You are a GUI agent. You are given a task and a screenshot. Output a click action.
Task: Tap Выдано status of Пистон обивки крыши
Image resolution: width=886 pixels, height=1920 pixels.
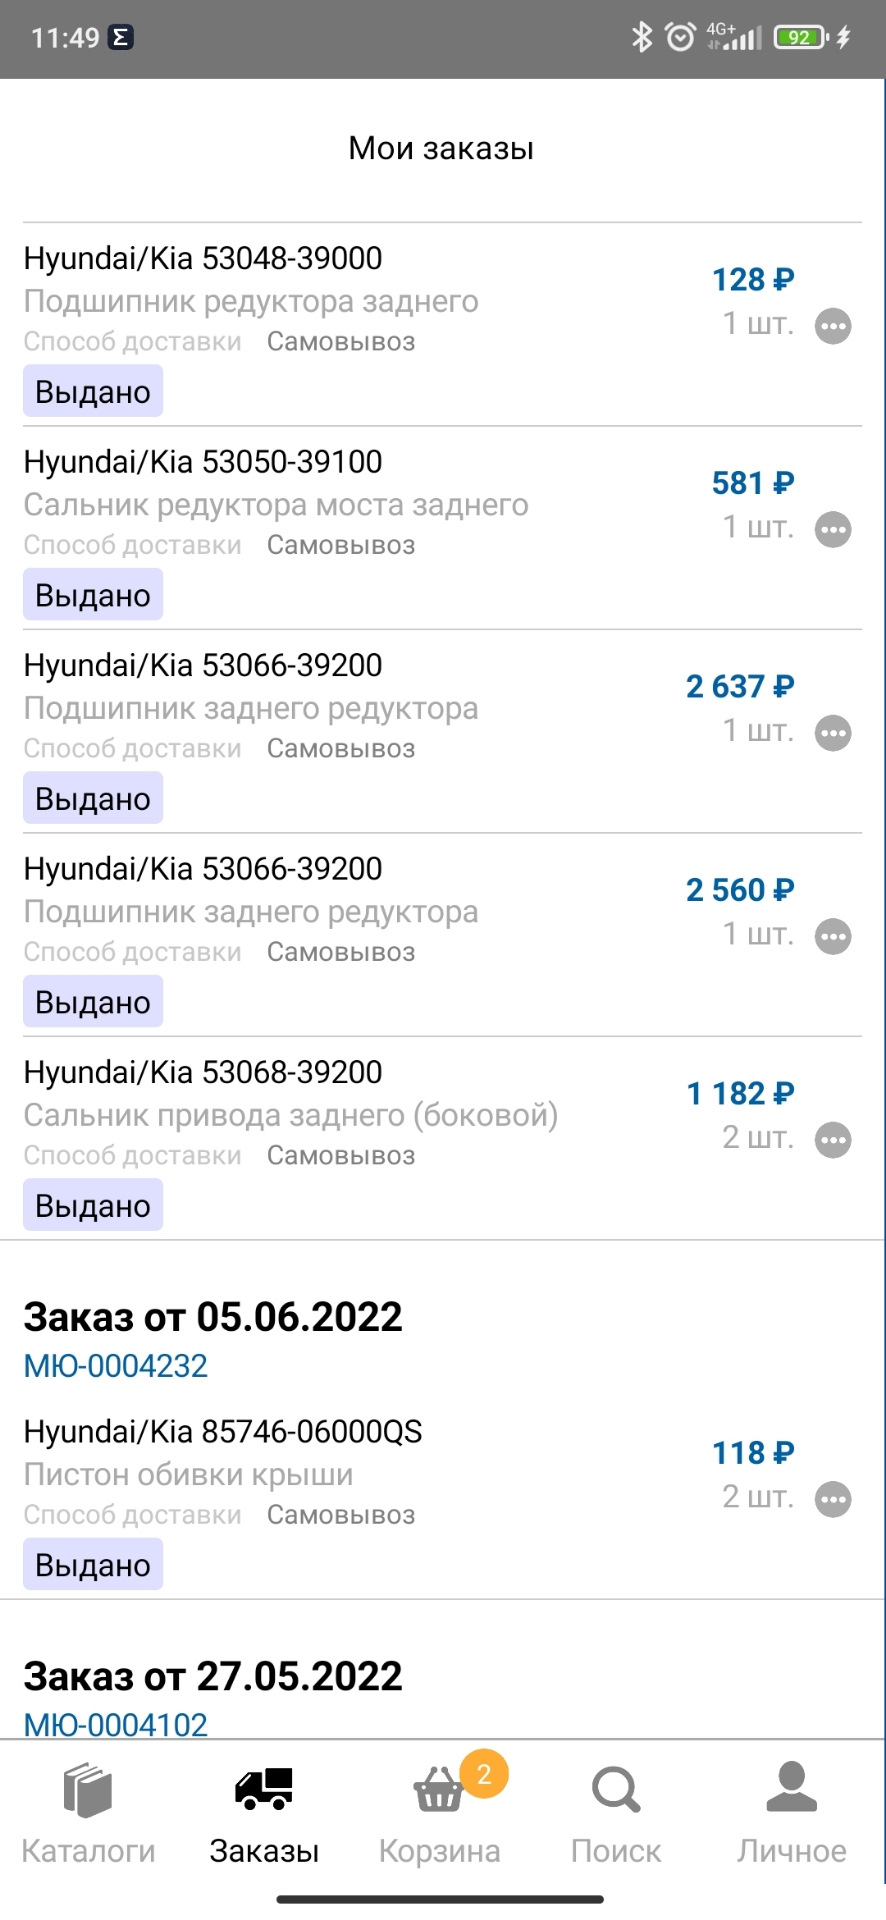coord(93,1565)
